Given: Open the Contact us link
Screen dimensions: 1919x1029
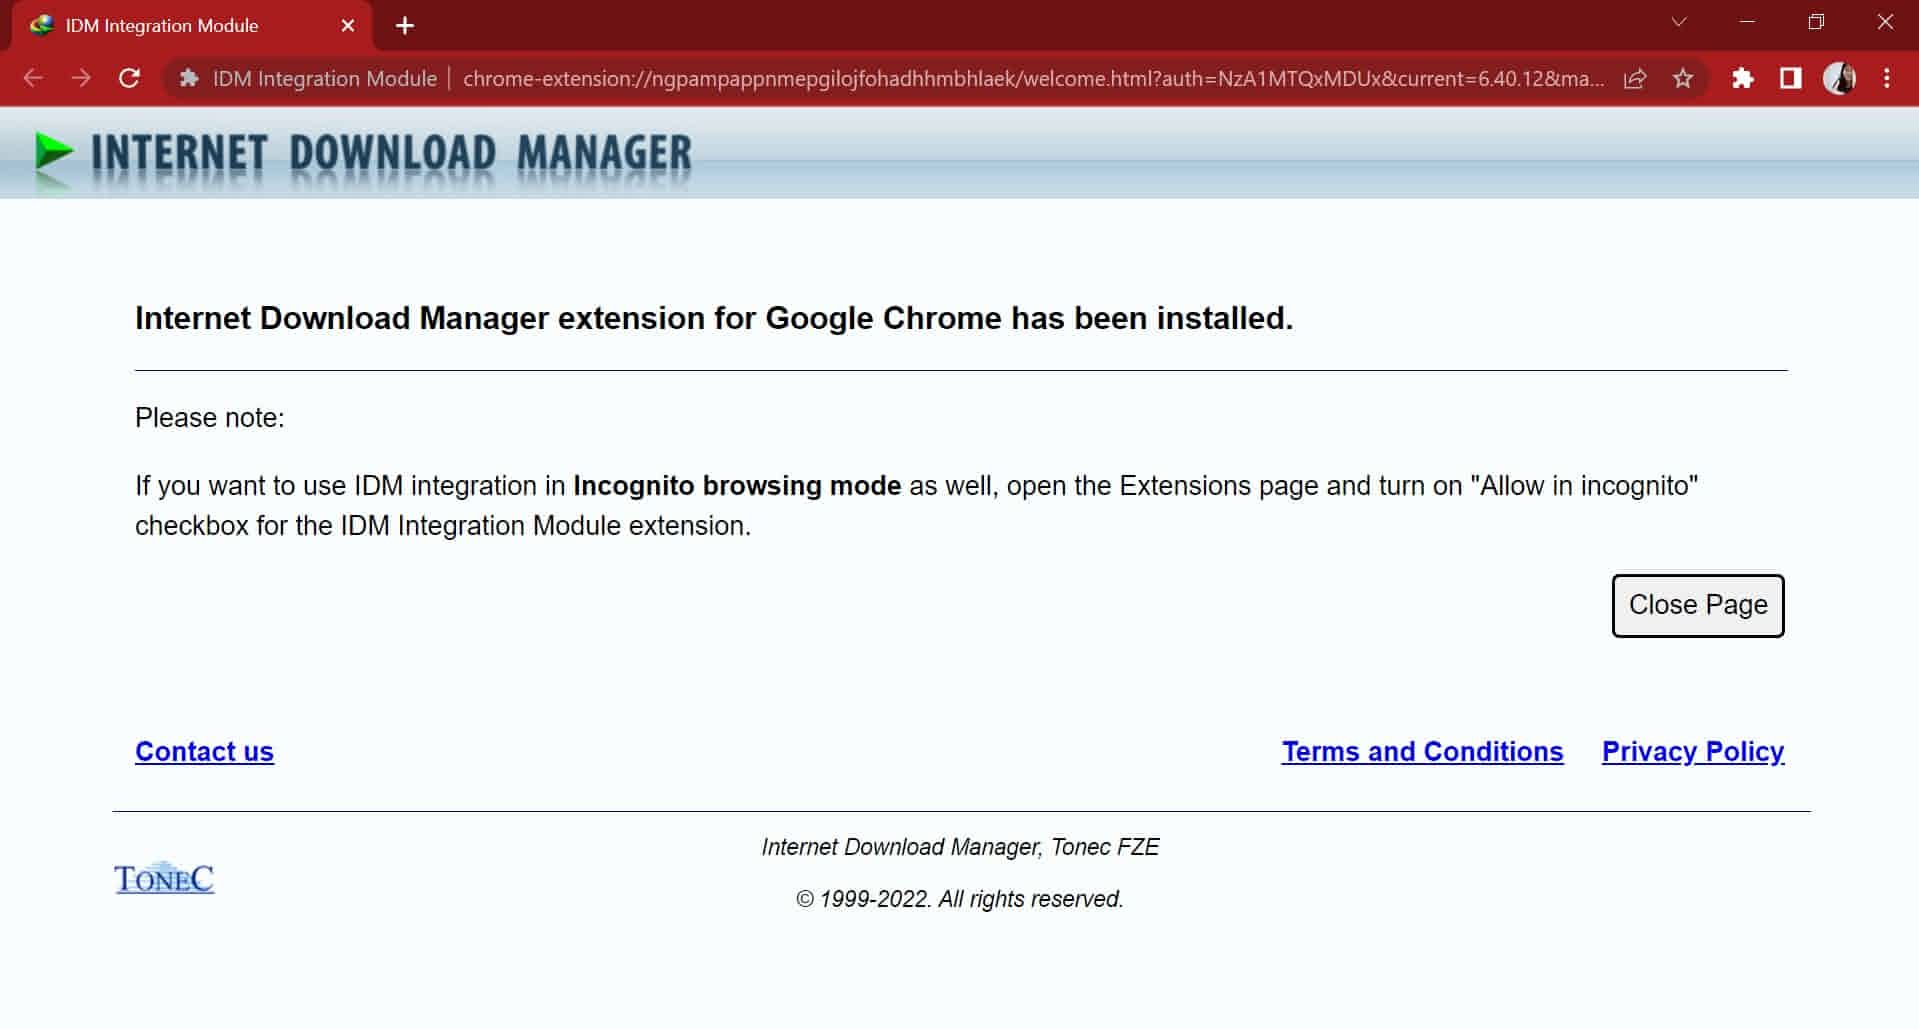Looking at the screenshot, I should (x=204, y=751).
